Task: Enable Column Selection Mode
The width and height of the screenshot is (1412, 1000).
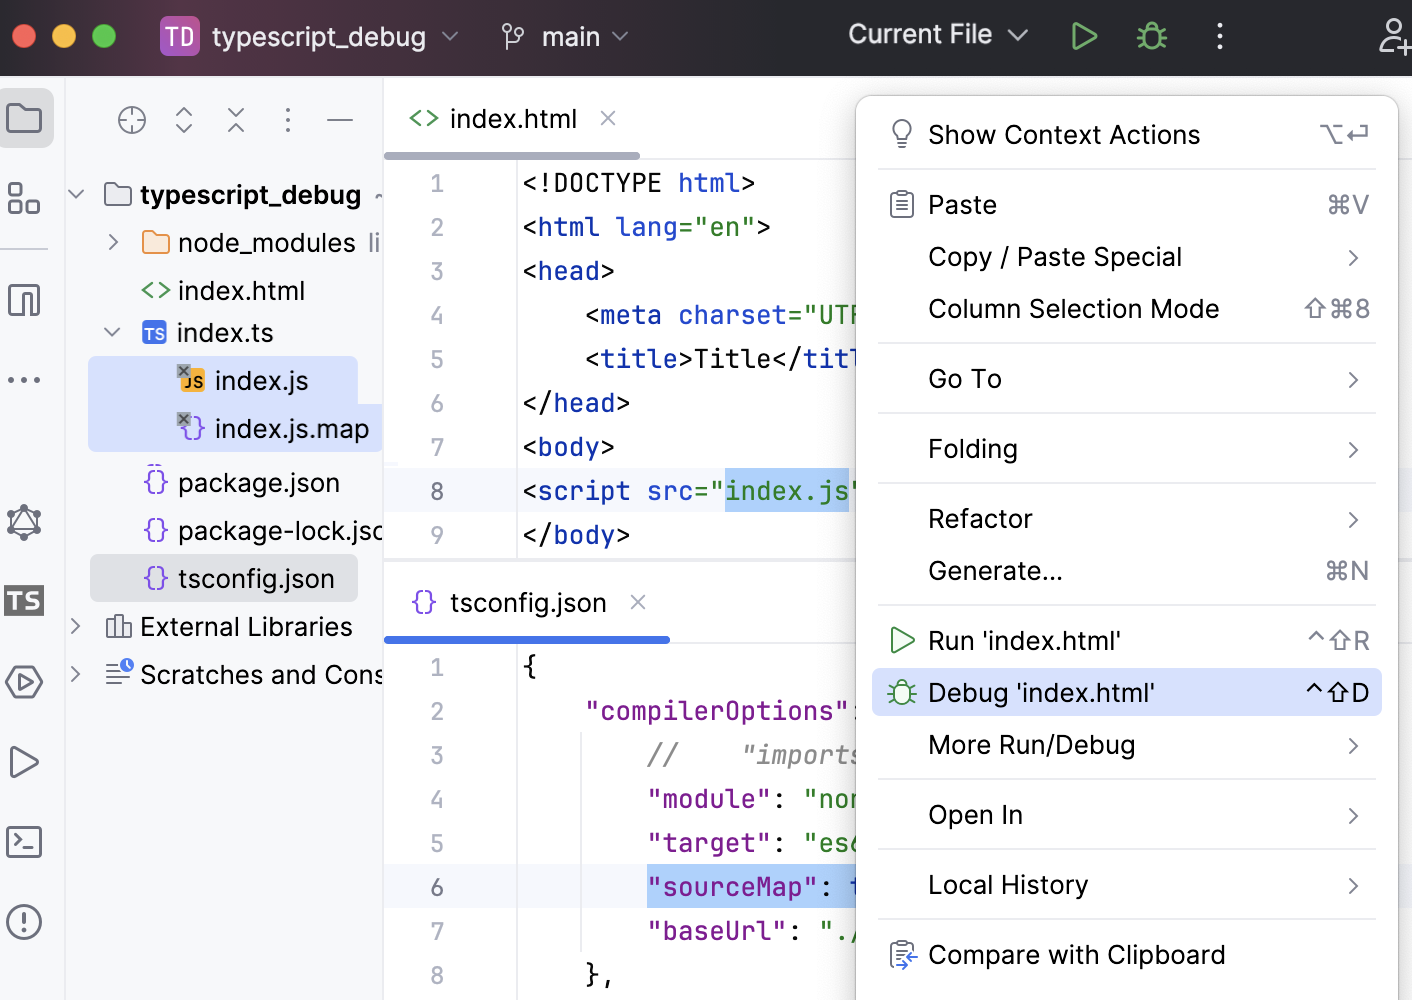Action: click(1074, 309)
